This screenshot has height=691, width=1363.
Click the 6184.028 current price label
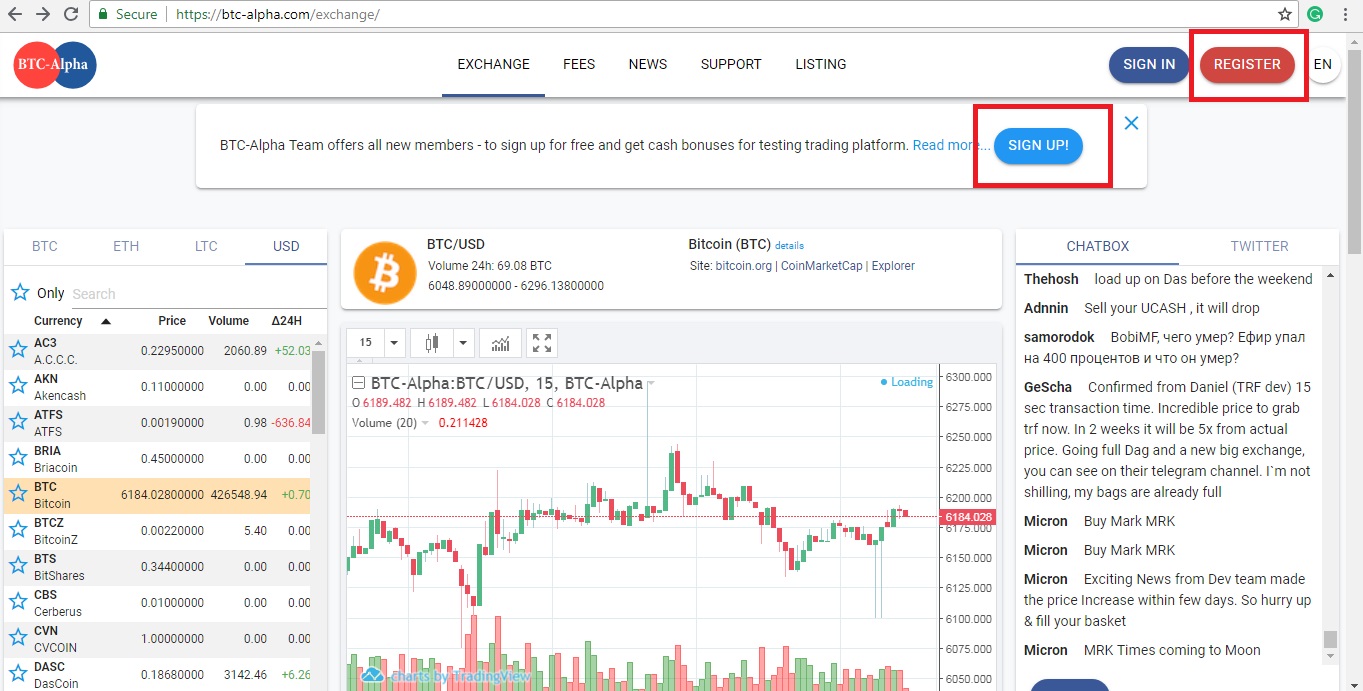(x=968, y=517)
